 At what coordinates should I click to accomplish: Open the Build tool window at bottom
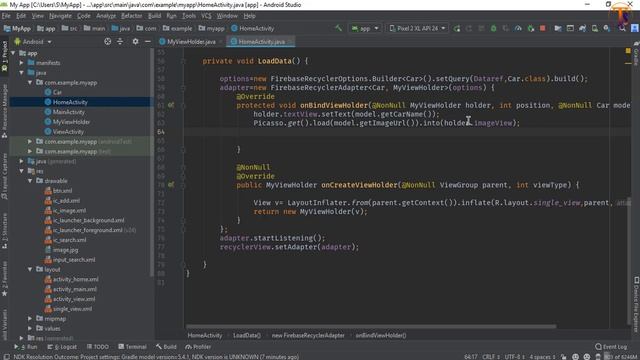point(166,347)
